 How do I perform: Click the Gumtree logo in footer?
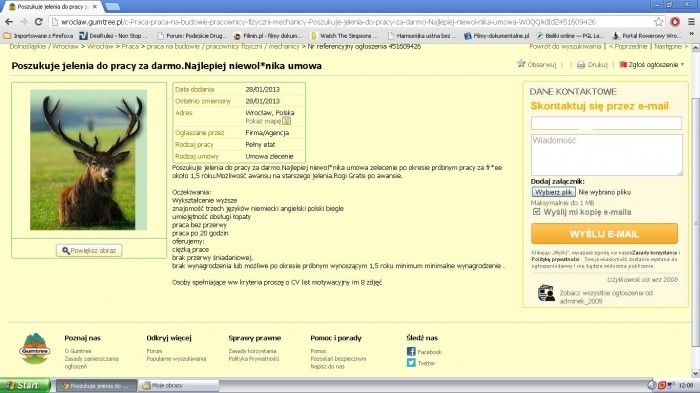coord(35,349)
